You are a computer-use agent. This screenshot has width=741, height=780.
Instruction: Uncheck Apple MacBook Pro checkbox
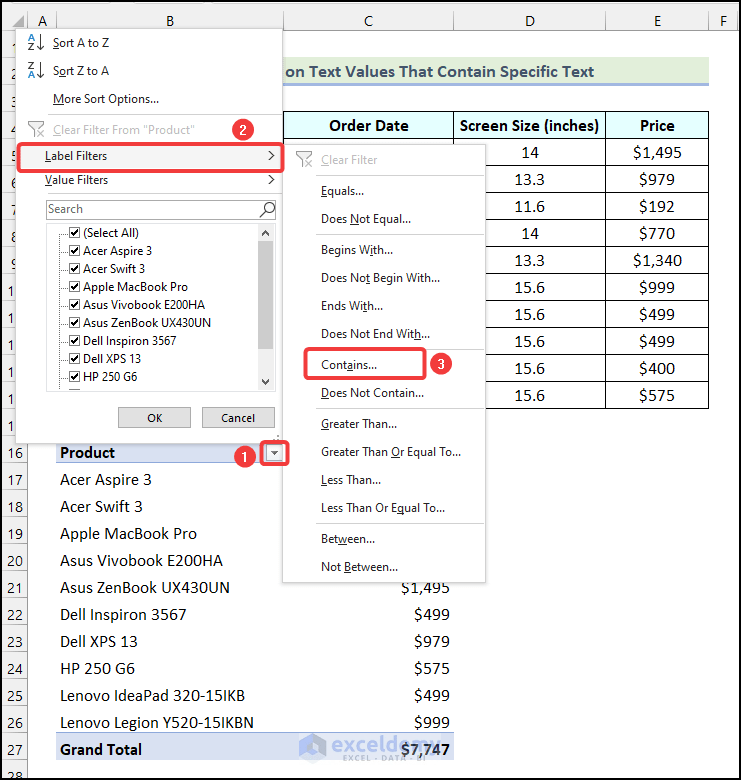coord(75,287)
